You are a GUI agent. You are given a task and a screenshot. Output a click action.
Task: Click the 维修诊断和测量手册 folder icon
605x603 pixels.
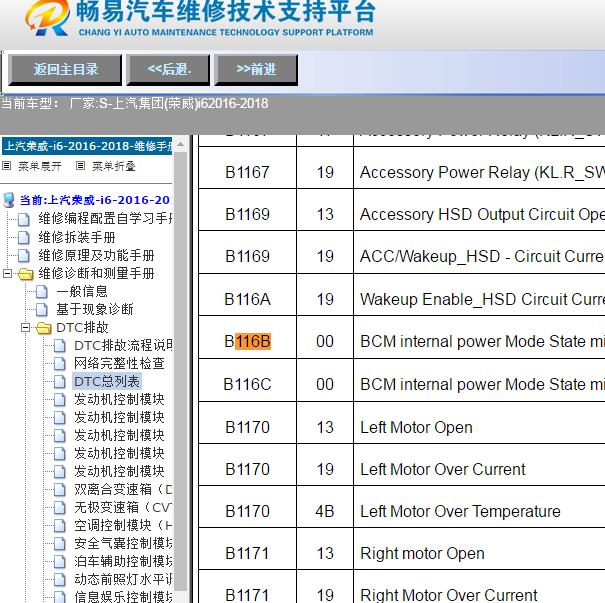[25, 274]
